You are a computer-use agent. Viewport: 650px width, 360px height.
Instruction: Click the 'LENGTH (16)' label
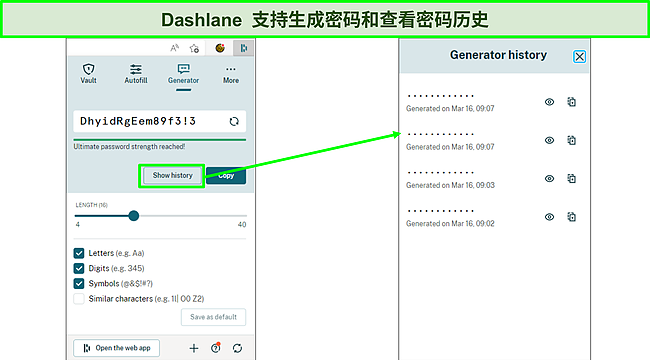pyautogui.click(x=92, y=205)
